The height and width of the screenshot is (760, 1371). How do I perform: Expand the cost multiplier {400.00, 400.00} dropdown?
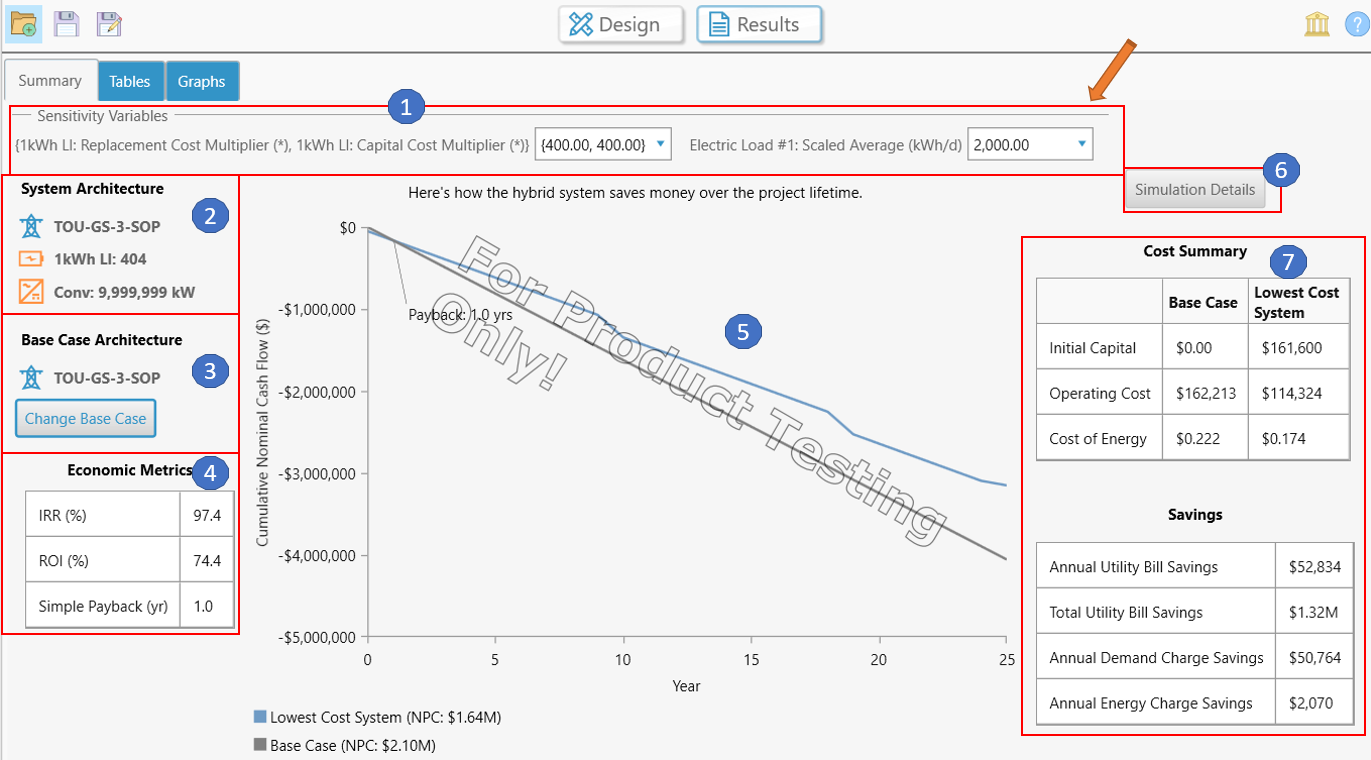pos(604,145)
